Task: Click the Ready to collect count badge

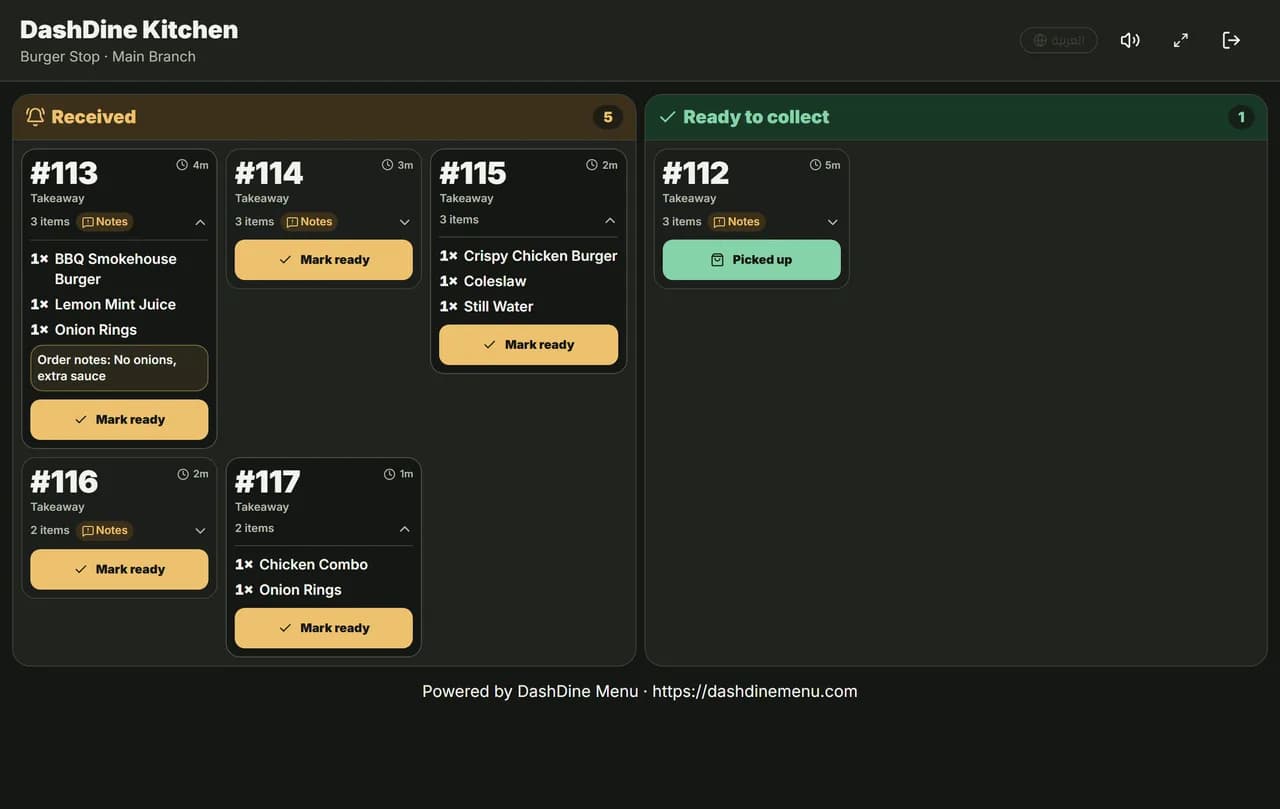Action: point(1241,117)
